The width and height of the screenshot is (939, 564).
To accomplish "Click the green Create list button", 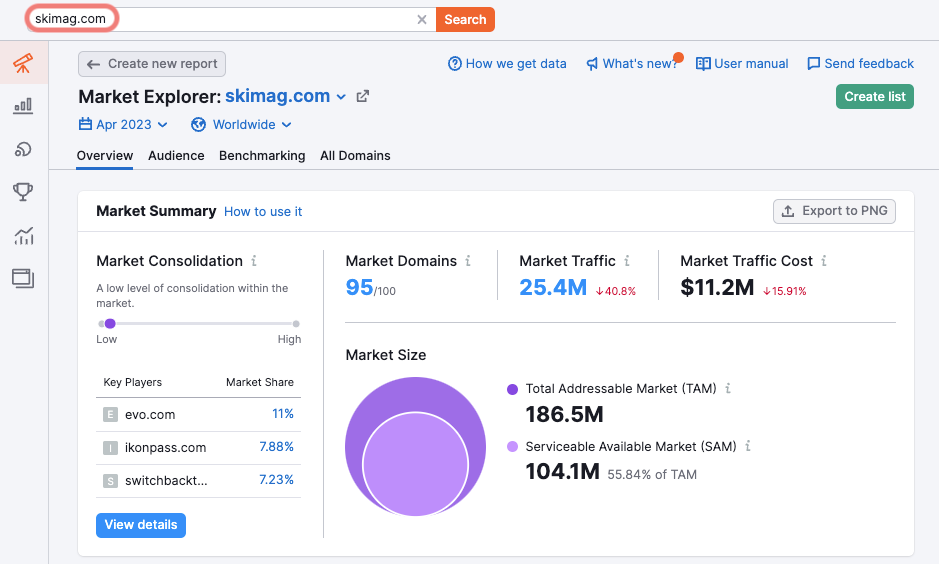I will 874,96.
